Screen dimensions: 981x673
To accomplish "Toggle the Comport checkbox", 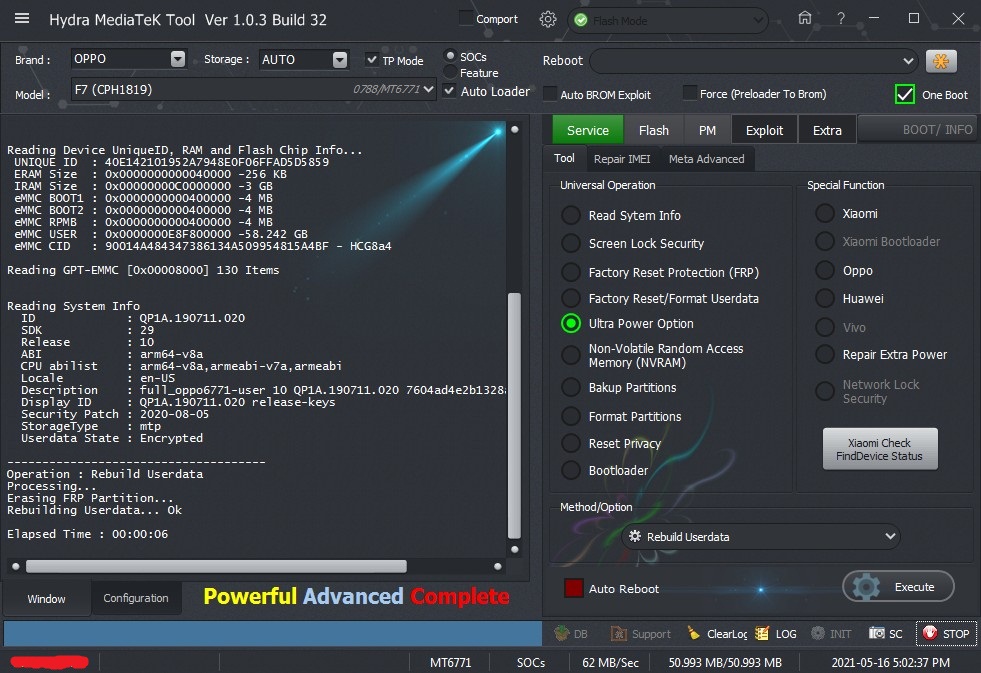I will (x=465, y=18).
